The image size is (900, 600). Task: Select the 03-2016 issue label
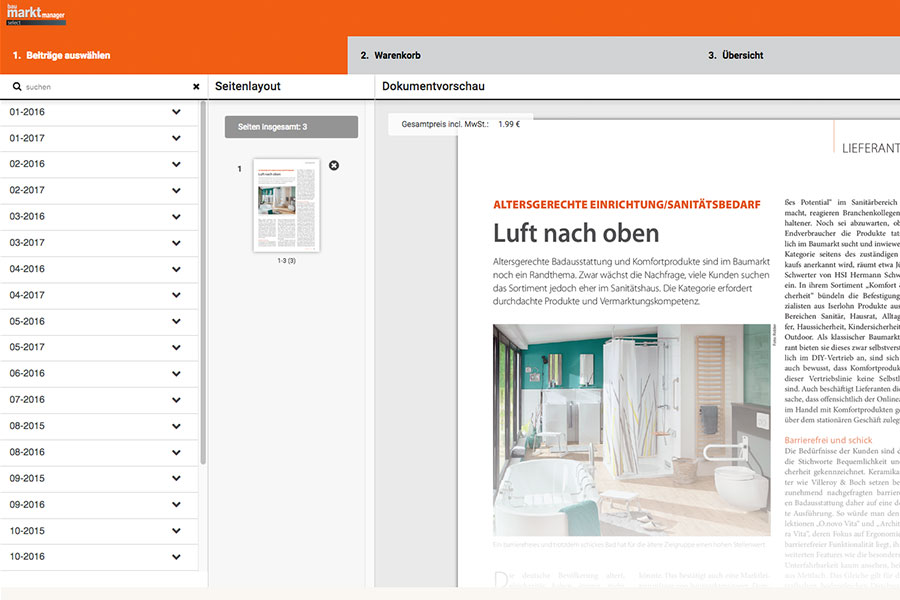coord(27,216)
